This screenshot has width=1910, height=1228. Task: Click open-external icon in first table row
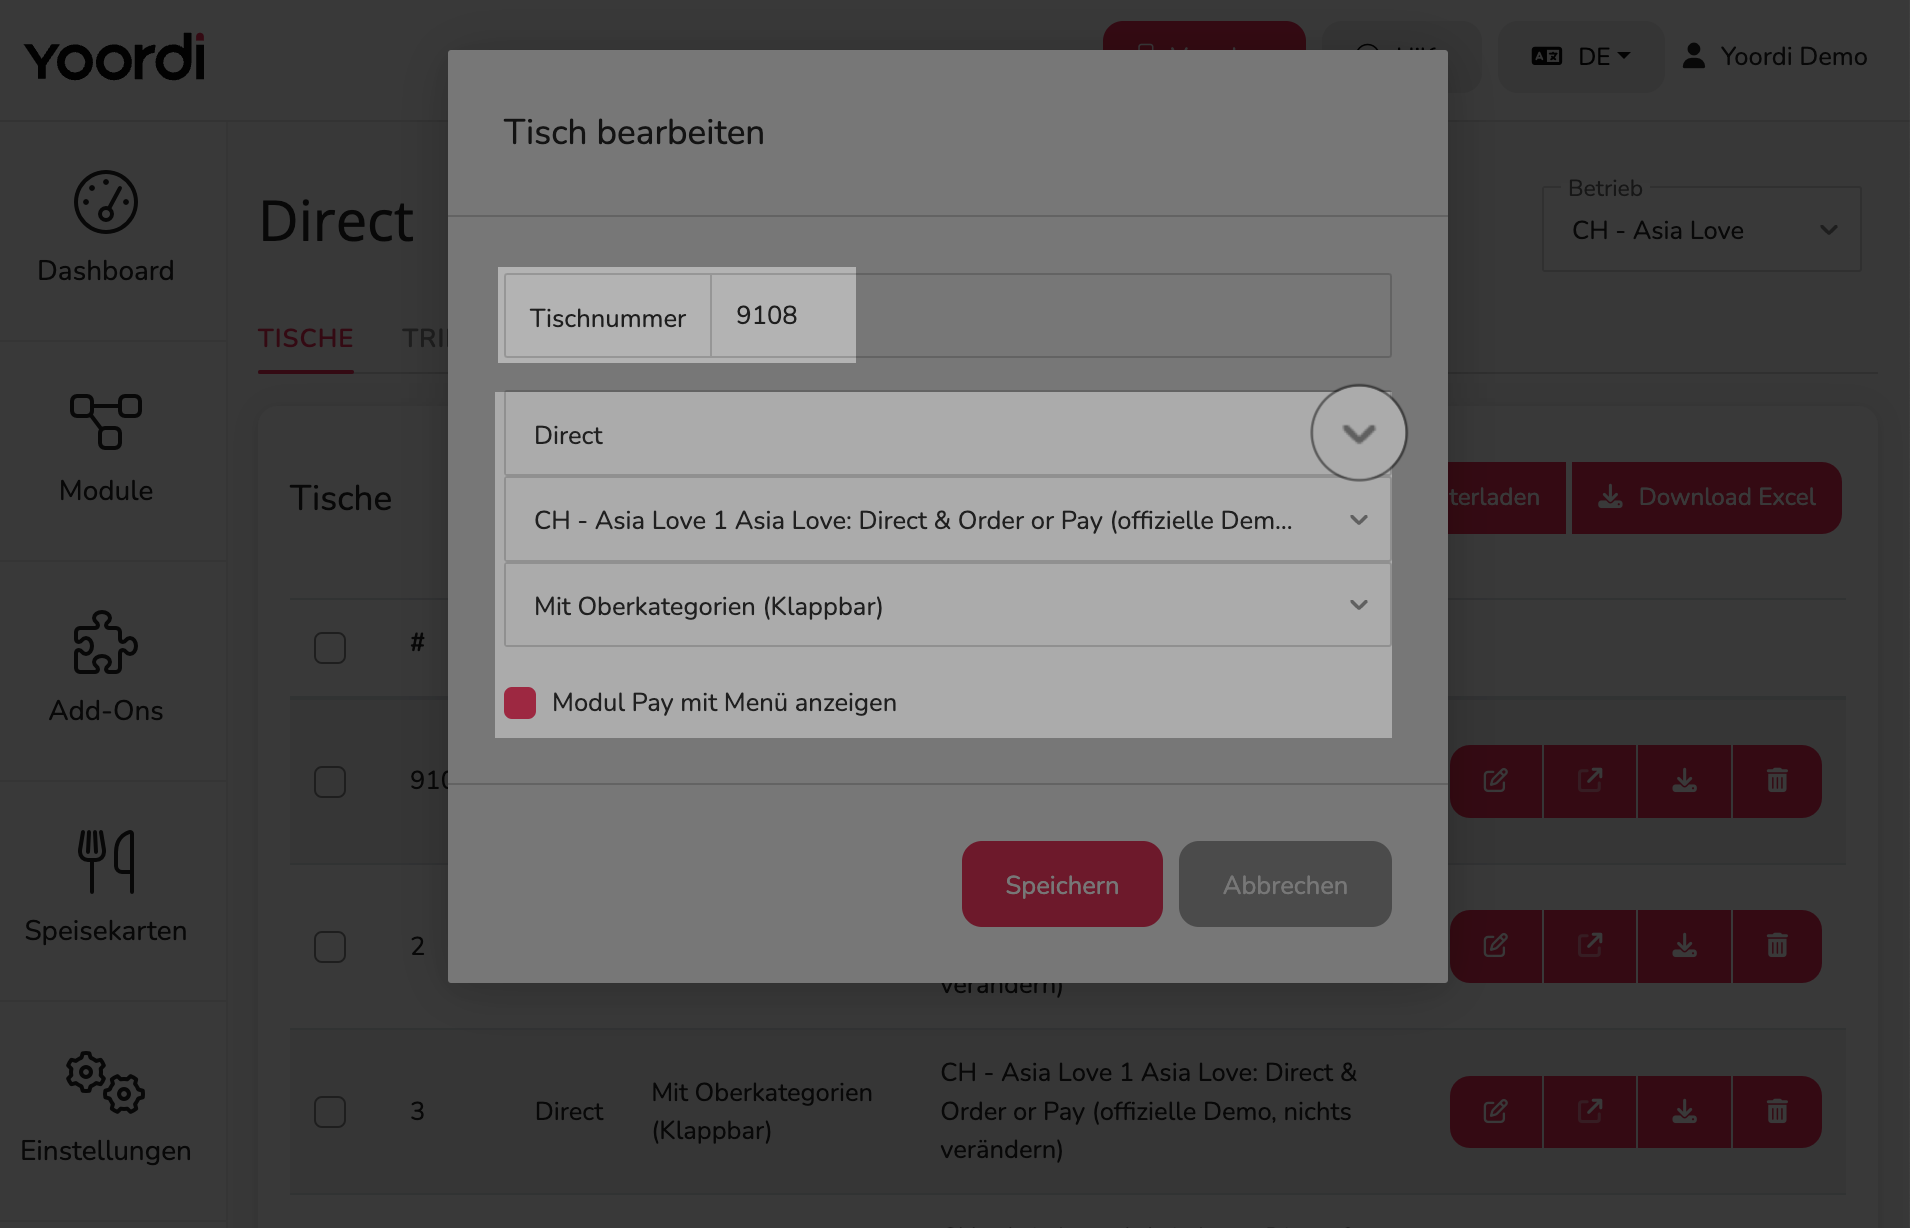click(1590, 780)
